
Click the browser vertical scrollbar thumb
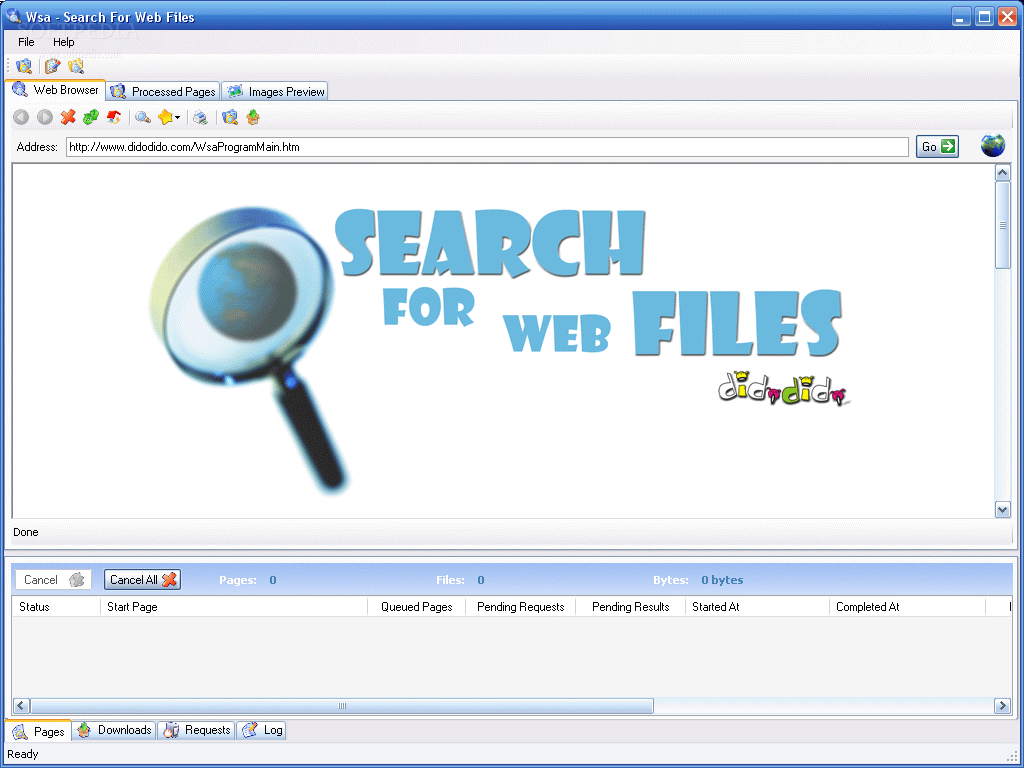pos(1002,225)
